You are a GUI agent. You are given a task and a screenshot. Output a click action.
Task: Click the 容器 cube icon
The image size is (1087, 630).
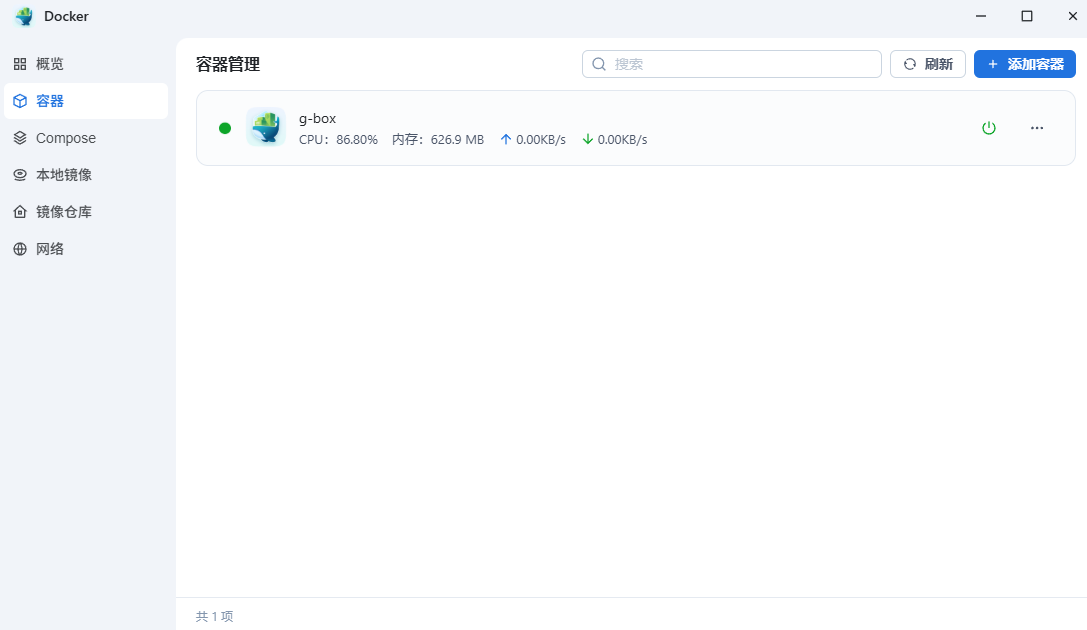(x=20, y=101)
